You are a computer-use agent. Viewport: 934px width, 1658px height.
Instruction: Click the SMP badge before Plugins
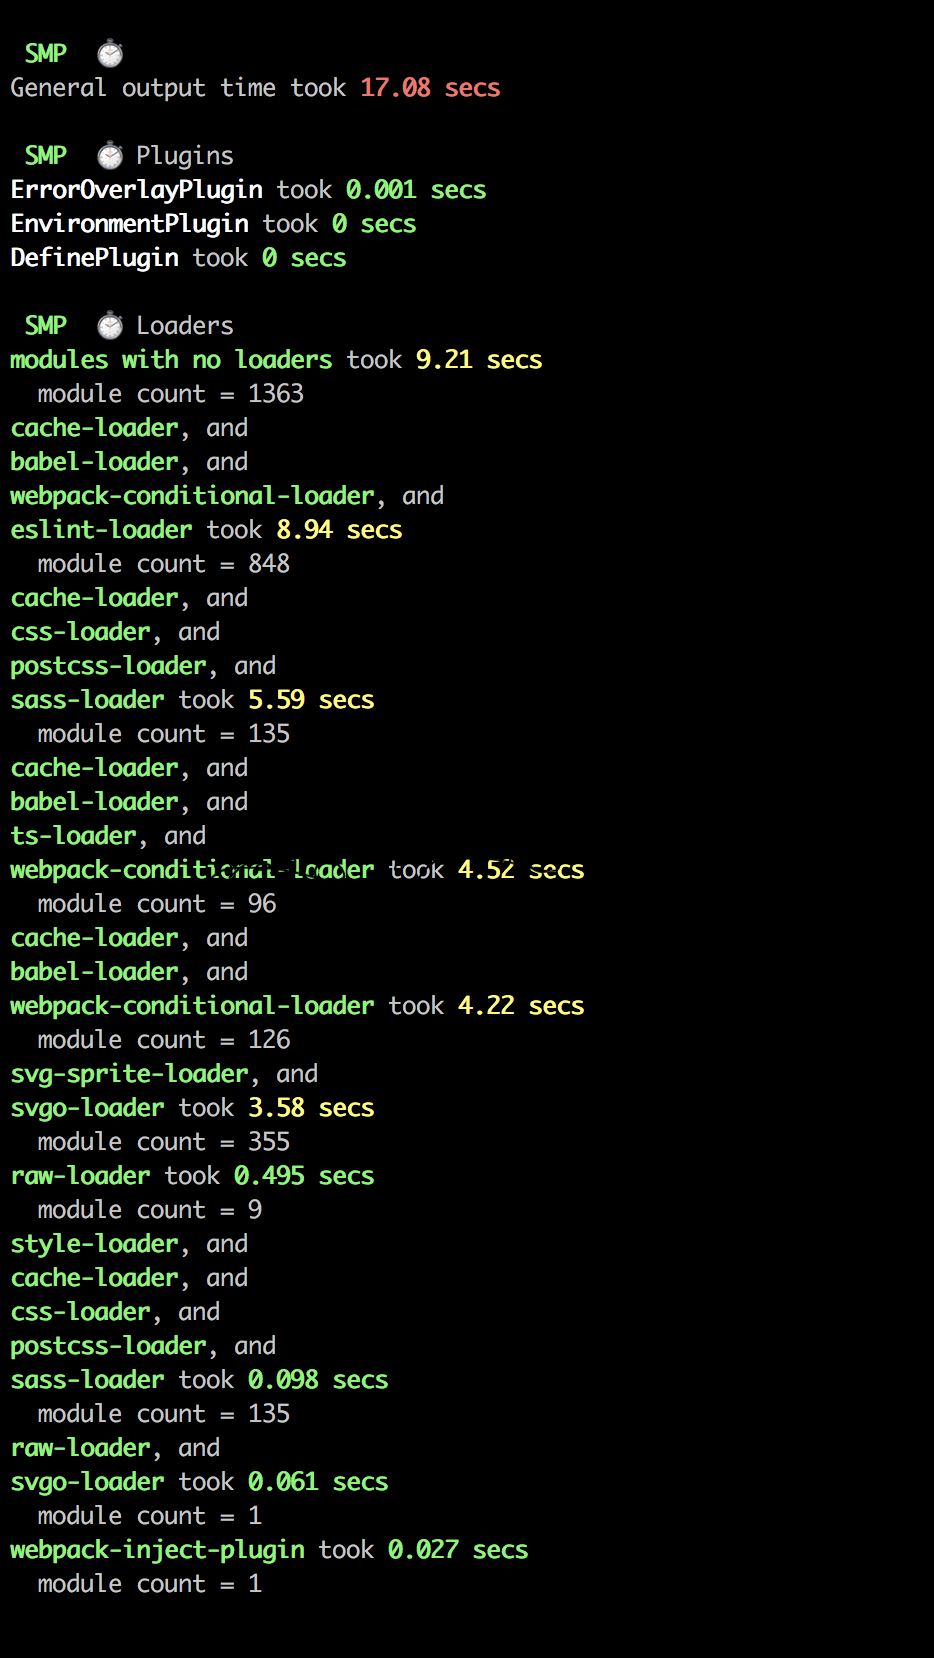[46, 155]
